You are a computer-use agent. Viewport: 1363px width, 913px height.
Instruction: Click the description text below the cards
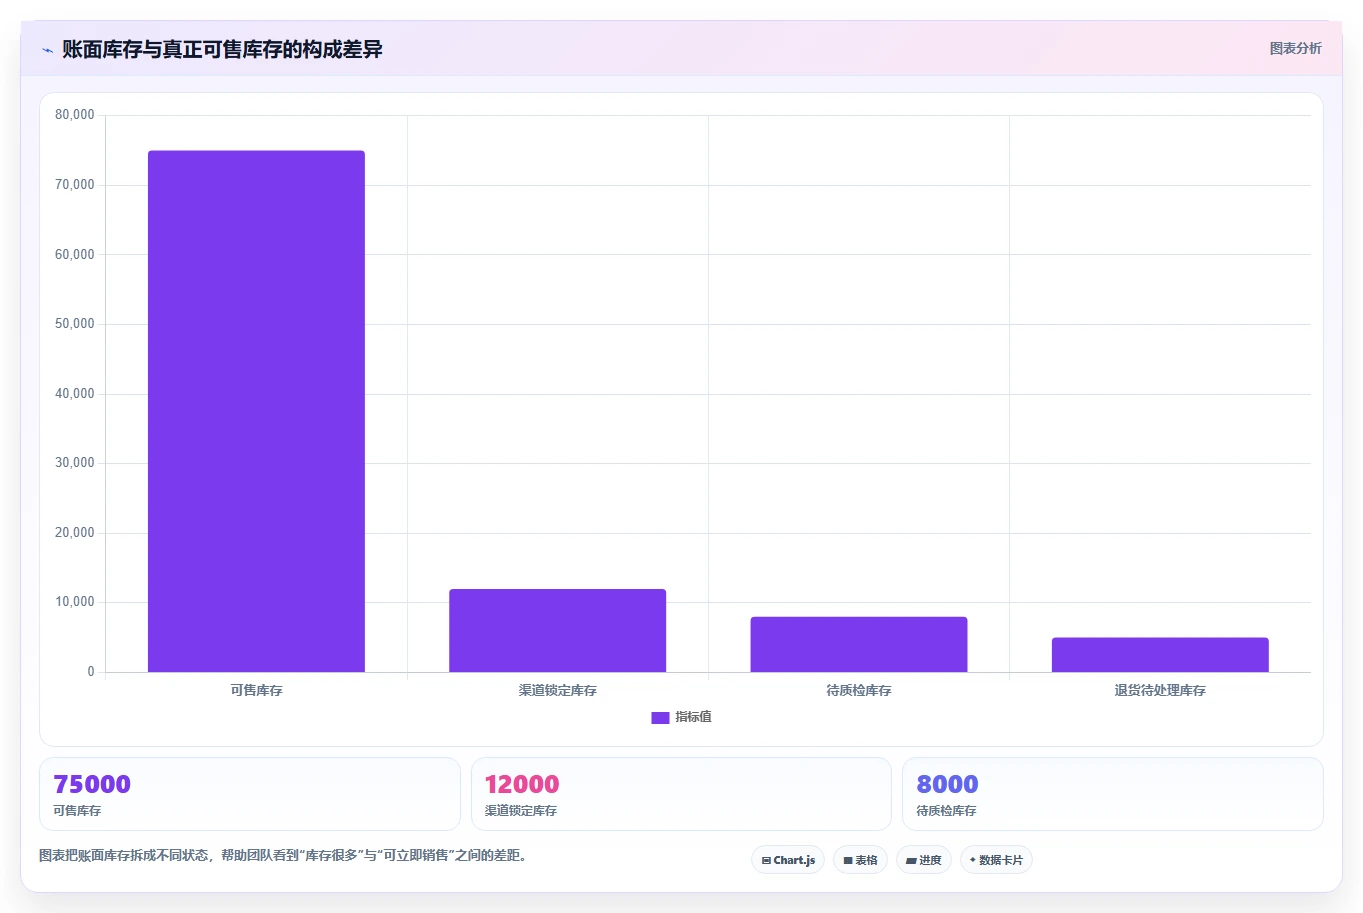[283, 855]
